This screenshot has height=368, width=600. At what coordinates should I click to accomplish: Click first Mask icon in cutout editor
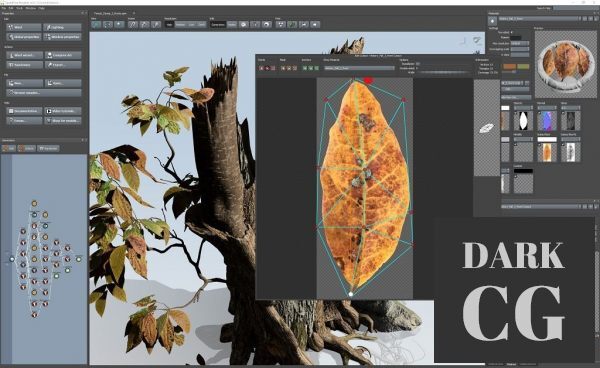click(x=283, y=68)
